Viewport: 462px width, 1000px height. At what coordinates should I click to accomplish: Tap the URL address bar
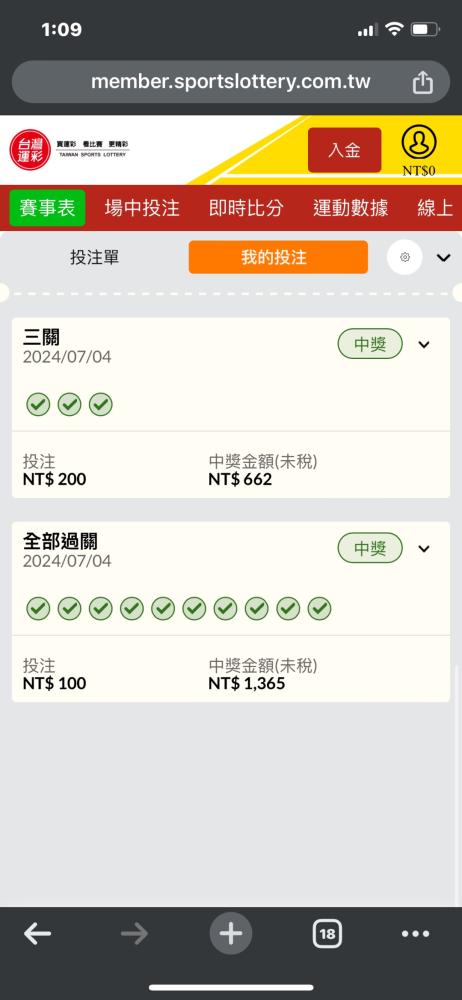(x=231, y=82)
